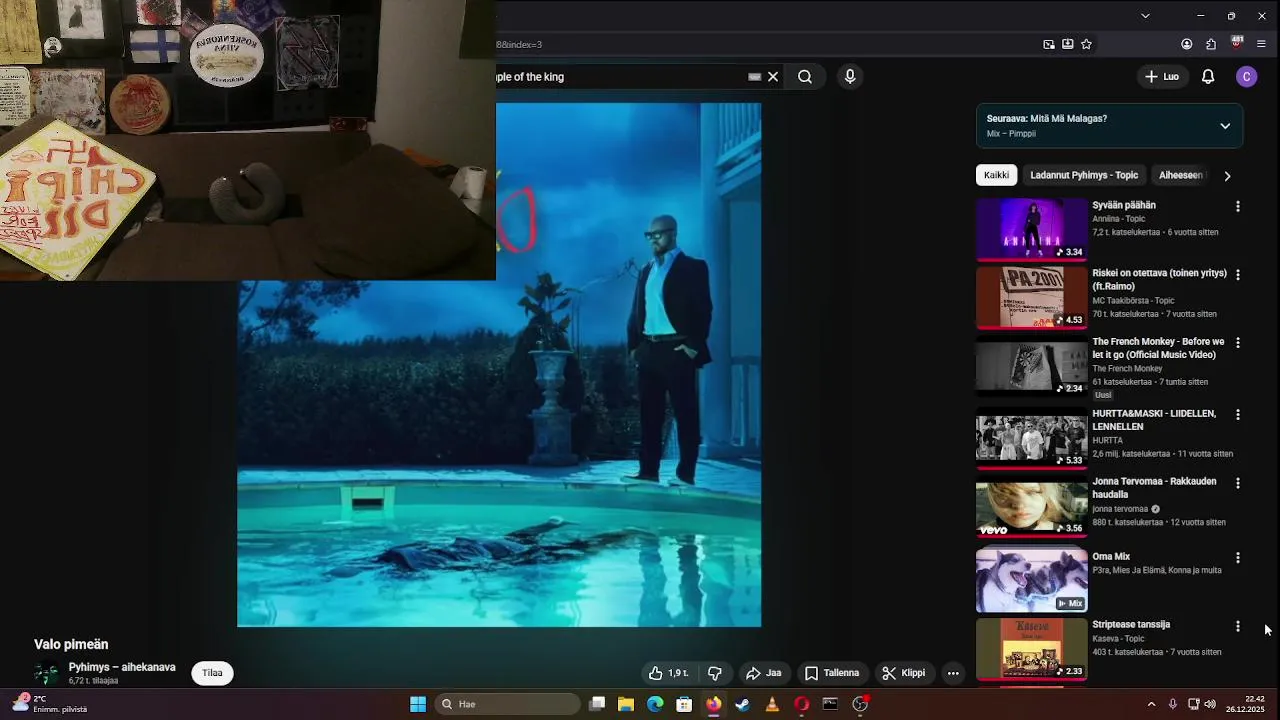
Task: Dislike the video with thumbs down
Action: point(714,673)
